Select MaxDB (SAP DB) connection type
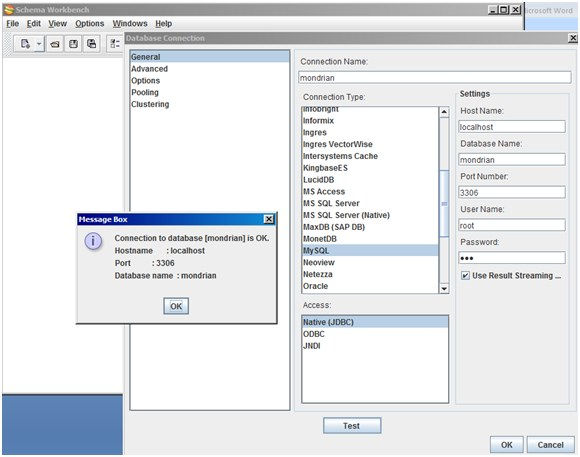This screenshot has height=457, width=580. 370,227
